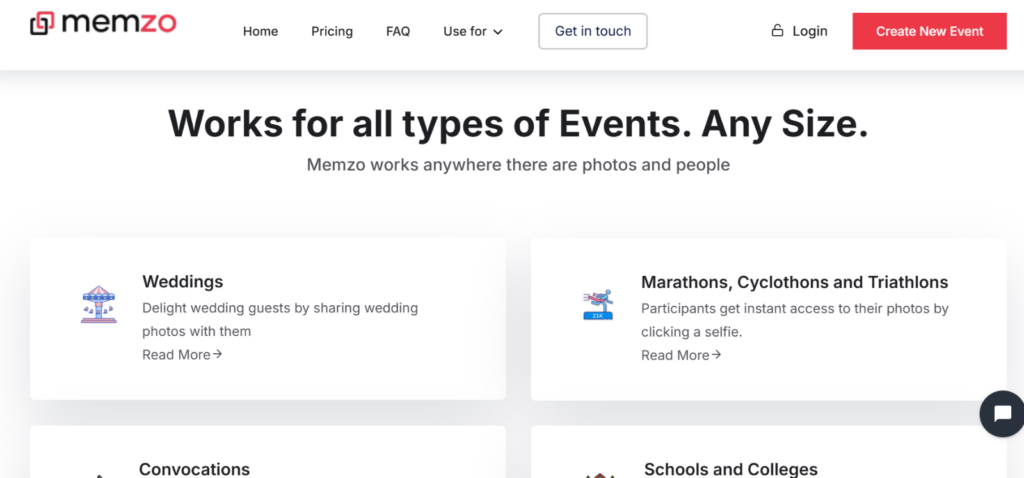Click the arrow after Weddings Read More
Image resolution: width=1024 pixels, height=478 pixels.
click(x=218, y=354)
